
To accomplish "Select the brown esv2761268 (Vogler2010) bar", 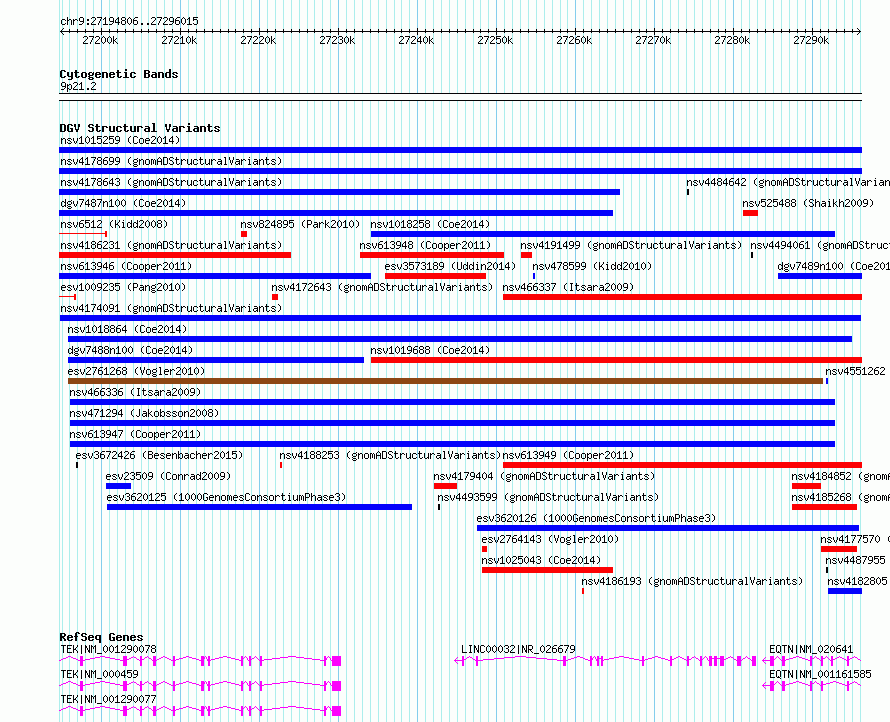I will (x=446, y=381).
